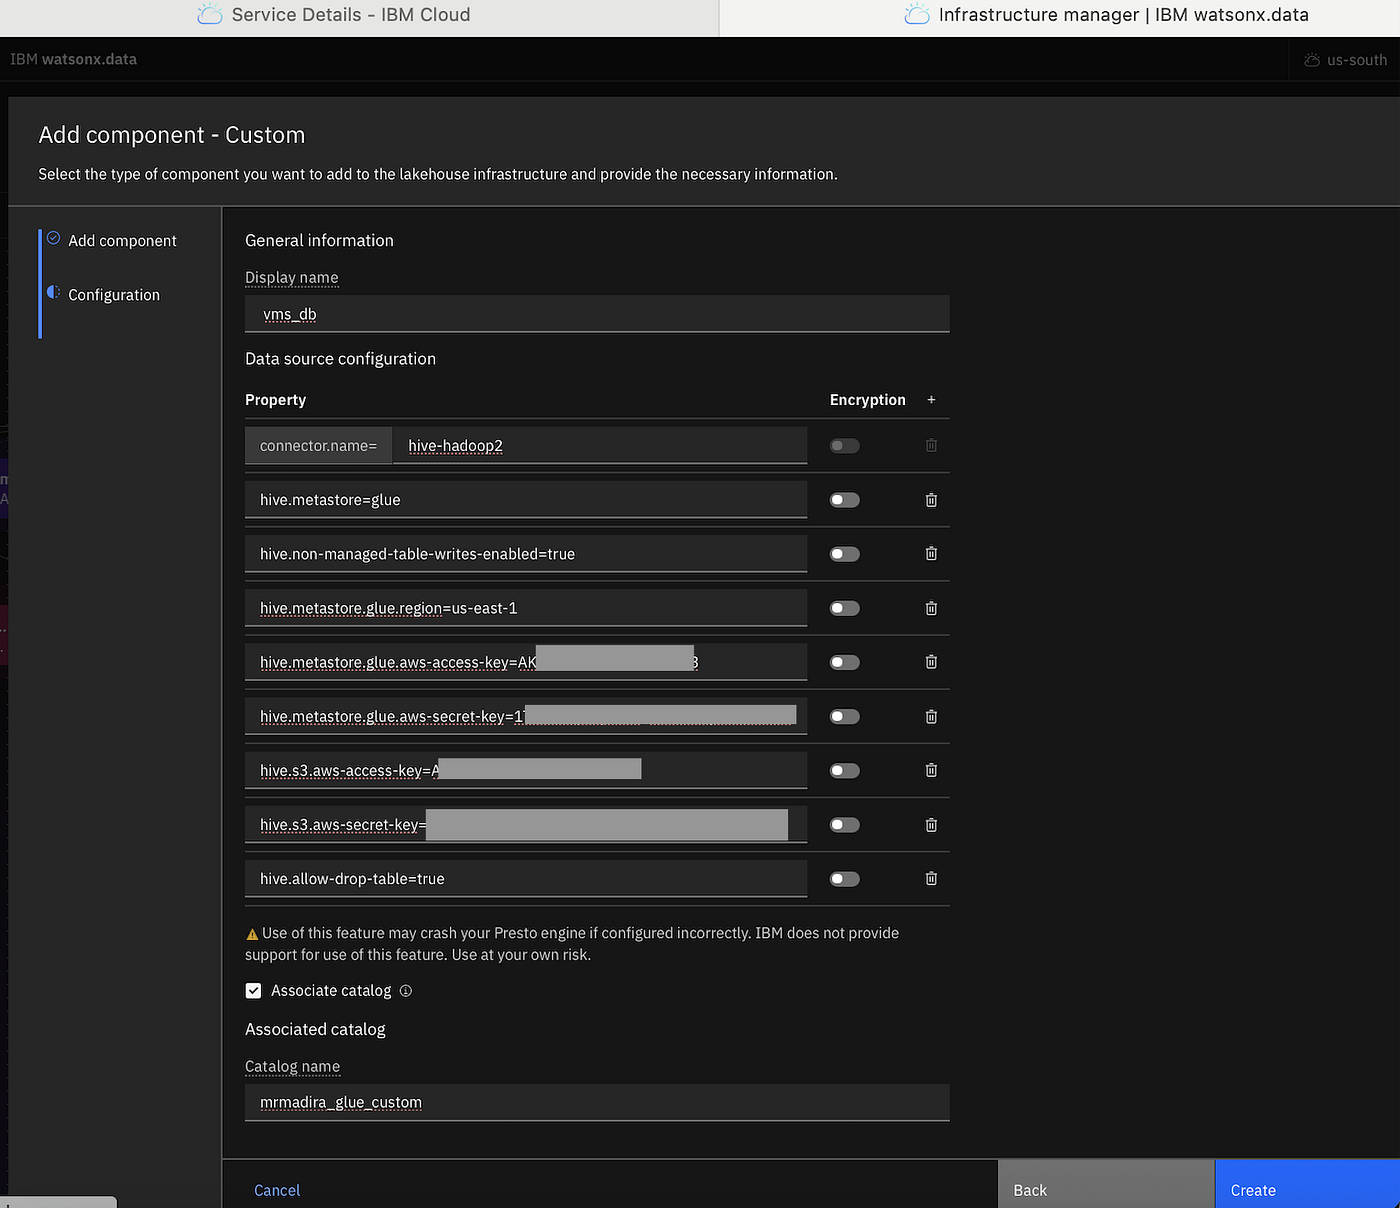Edit the Display name field vms_db
Image resolution: width=1400 pixels, height=1208 pixels.
(597, 314)
